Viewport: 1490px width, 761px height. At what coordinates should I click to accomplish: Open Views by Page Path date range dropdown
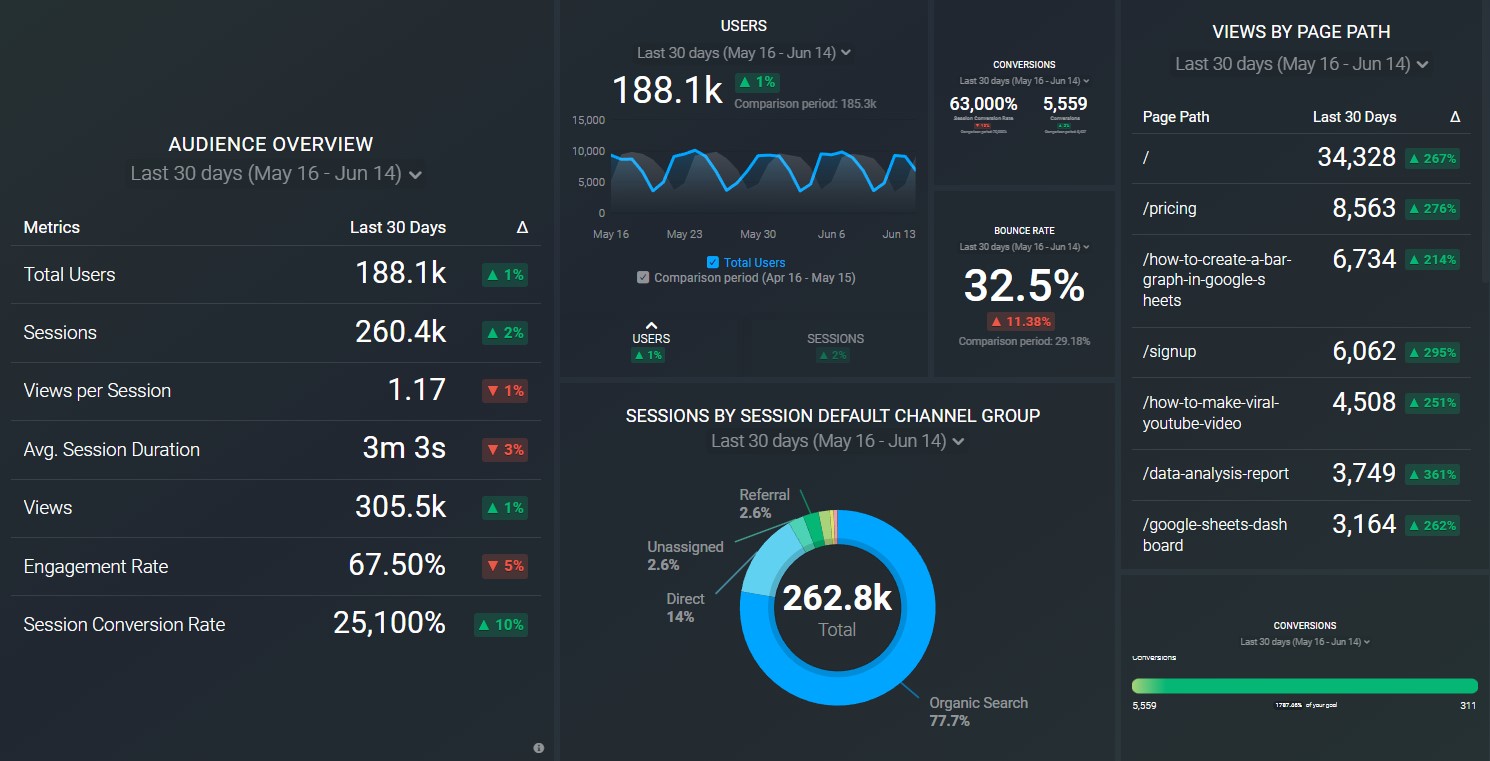click(x=1302, y=64)
